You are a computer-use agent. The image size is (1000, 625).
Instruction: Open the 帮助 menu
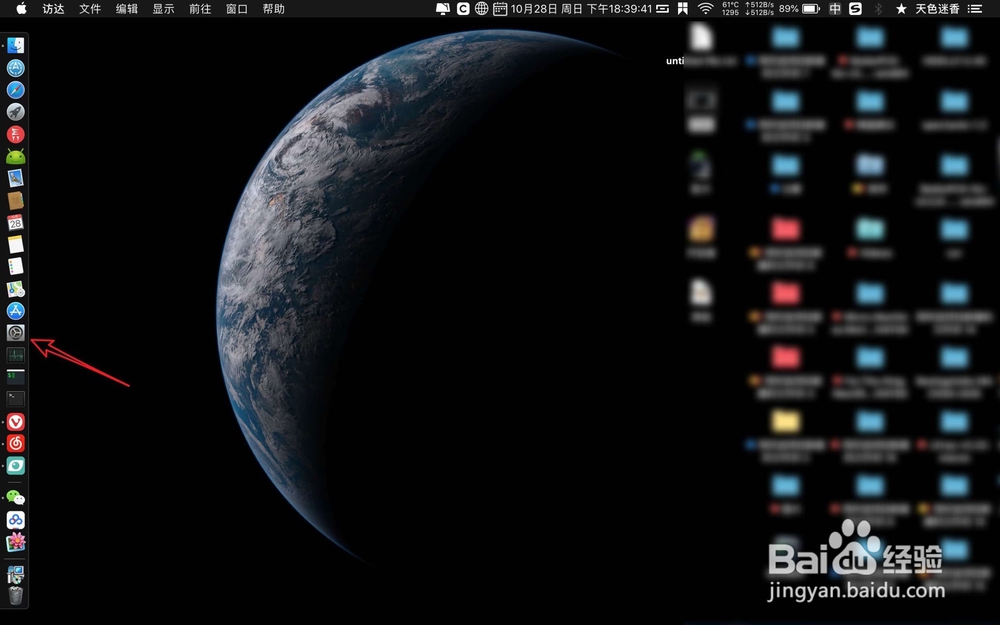click(x=274, y=9)
